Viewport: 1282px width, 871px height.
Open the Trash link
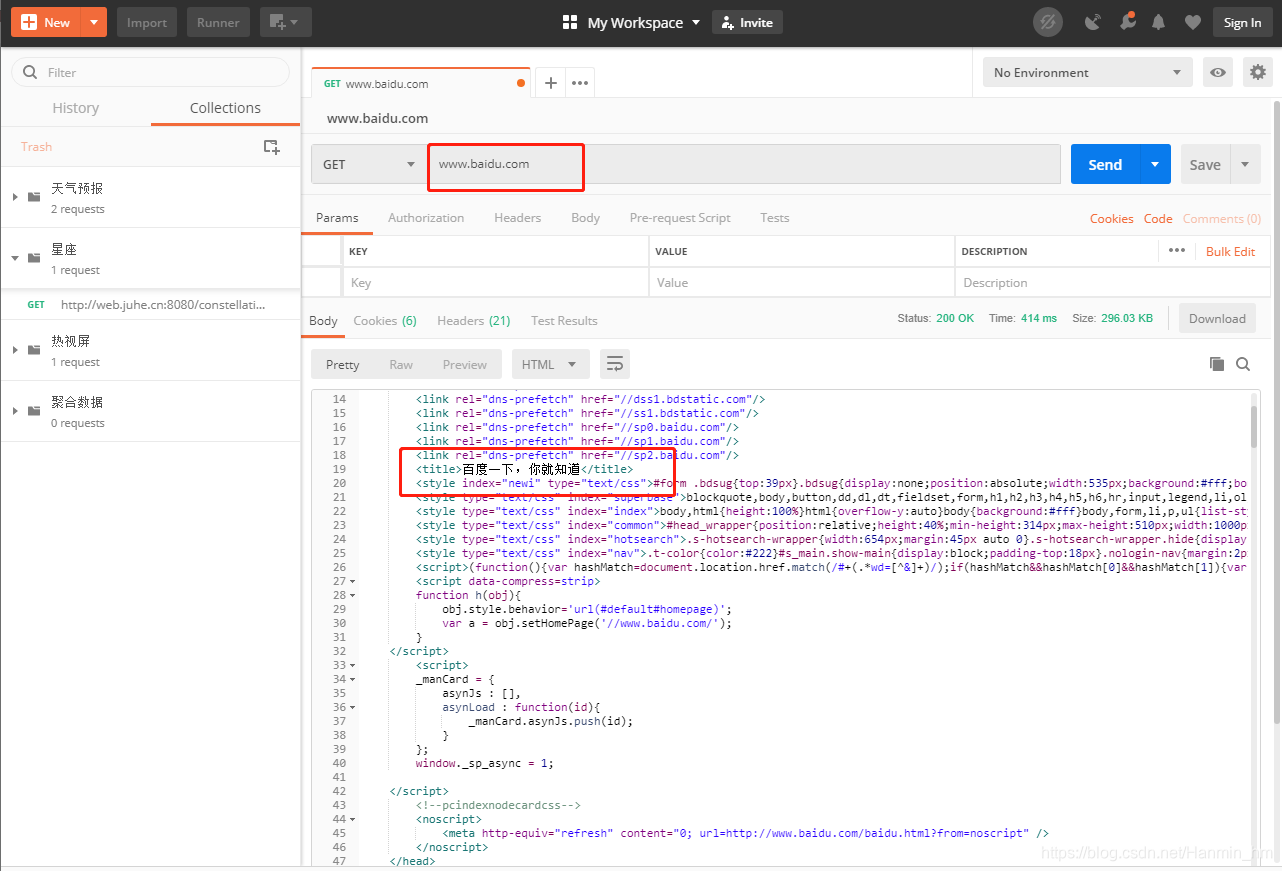tap(36, 147)
